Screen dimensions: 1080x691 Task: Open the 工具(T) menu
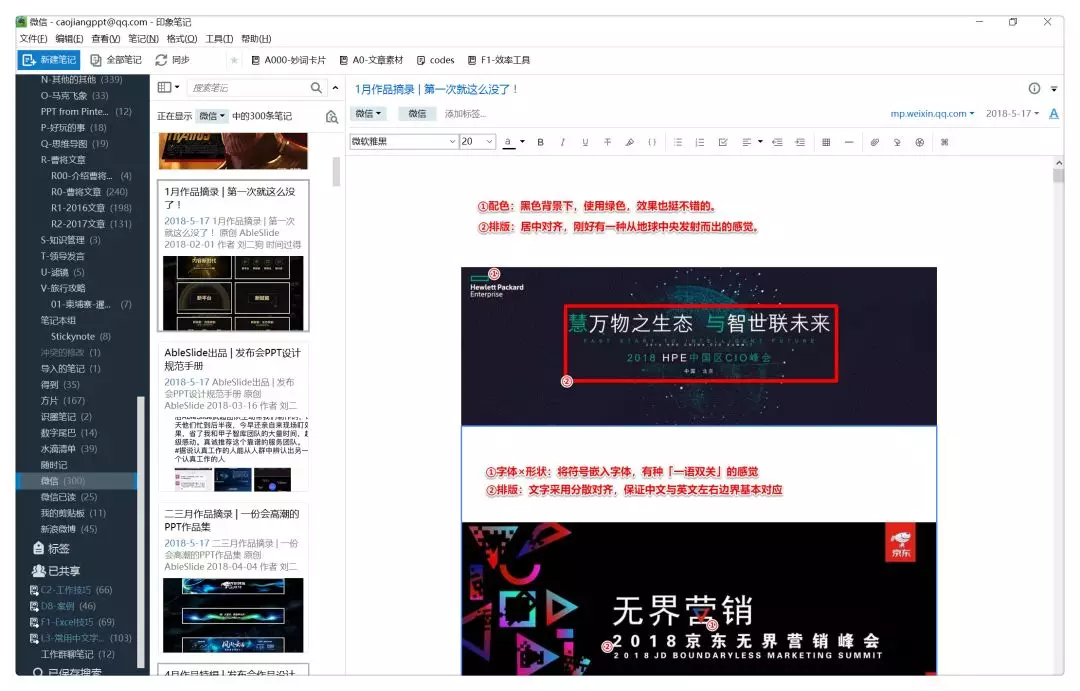pyautogui.click(x=219, y=39)
